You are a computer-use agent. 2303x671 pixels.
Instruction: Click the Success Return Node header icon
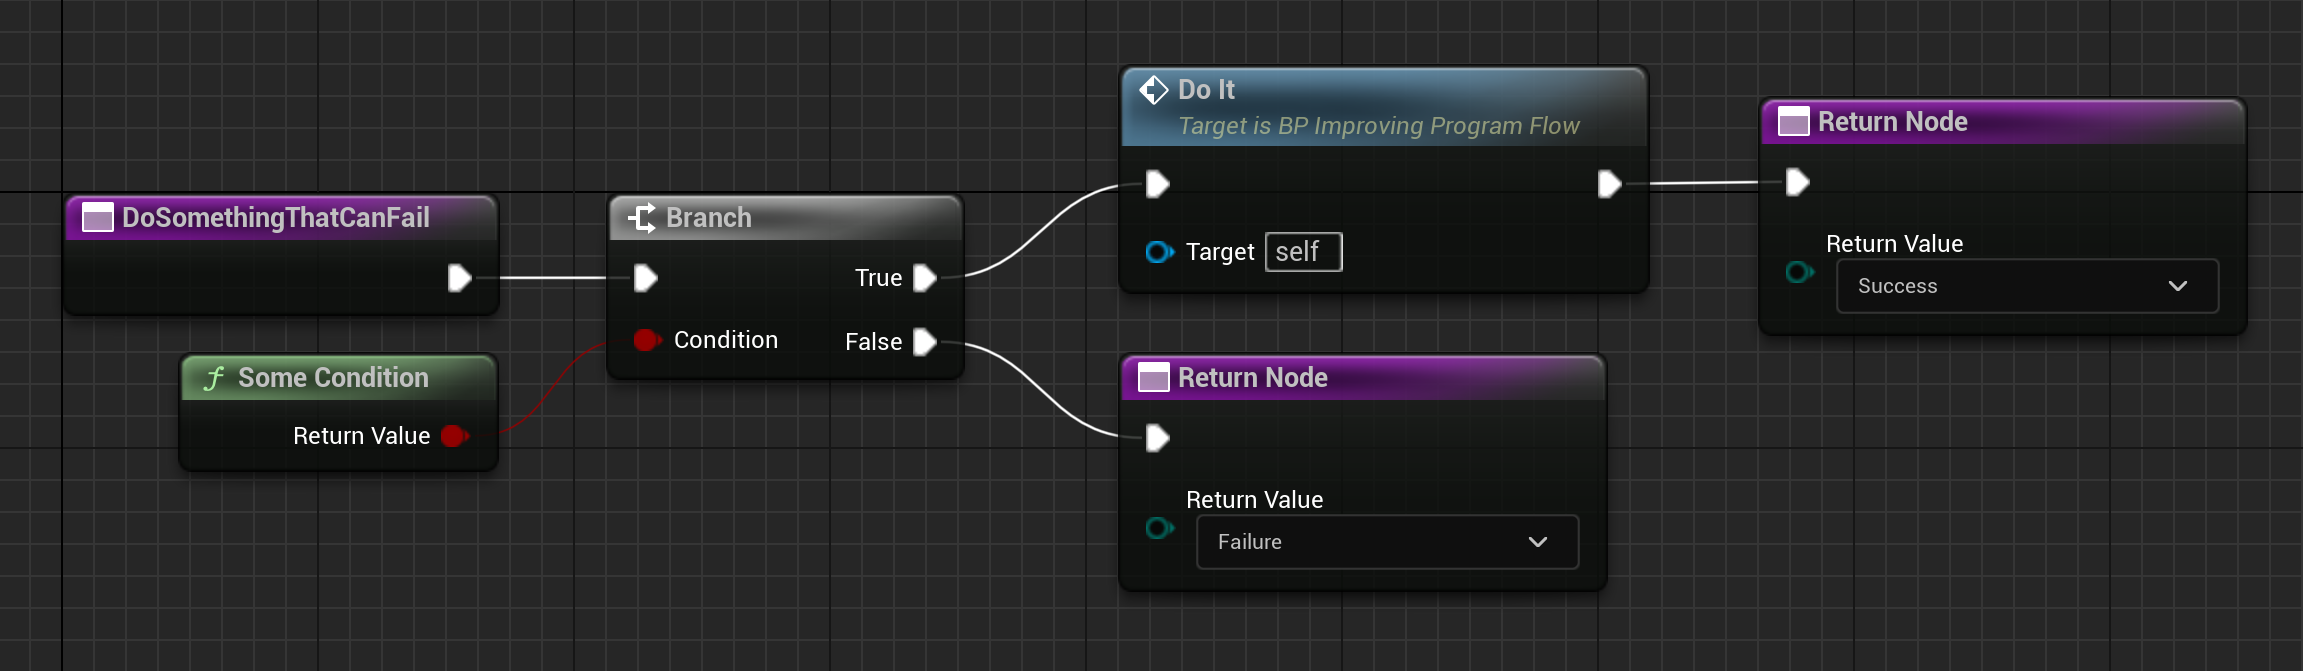(x=1793, y=122)
